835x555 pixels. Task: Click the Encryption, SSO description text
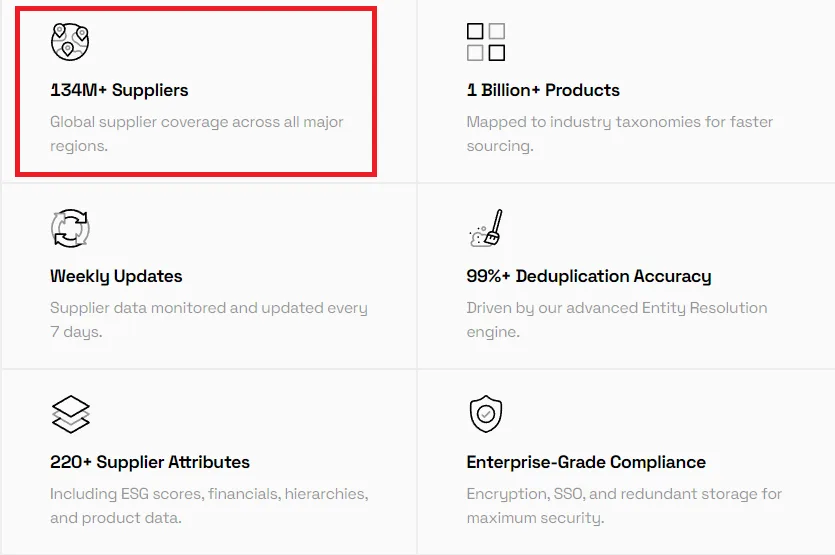pyautogui.click(x=624, y=505)
